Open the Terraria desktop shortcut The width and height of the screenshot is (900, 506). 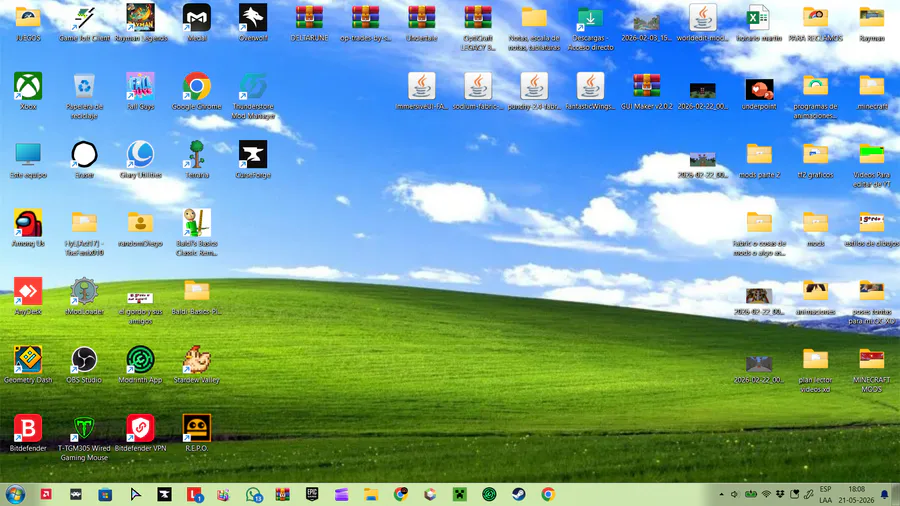(x=197, y=160)
